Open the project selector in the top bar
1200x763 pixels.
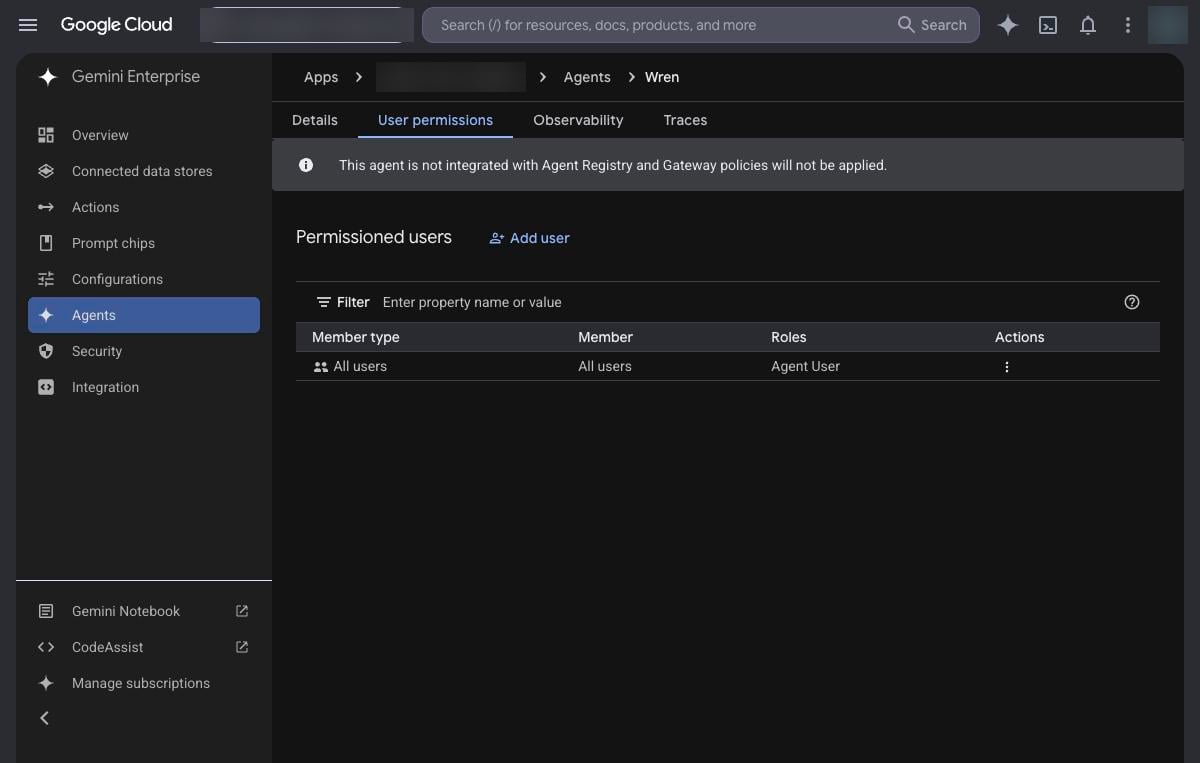pos(307,25)
